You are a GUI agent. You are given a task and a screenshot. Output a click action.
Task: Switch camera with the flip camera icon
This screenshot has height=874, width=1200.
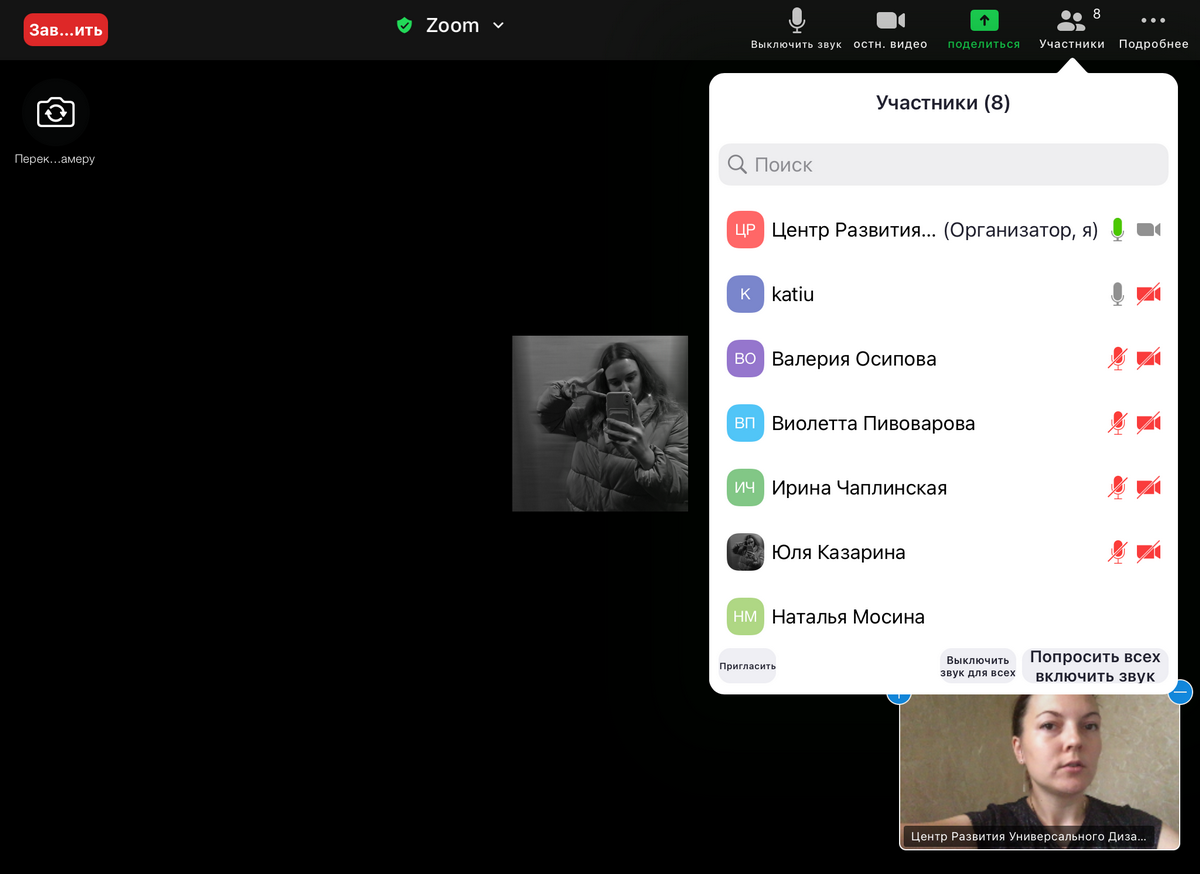coord(56,112)
